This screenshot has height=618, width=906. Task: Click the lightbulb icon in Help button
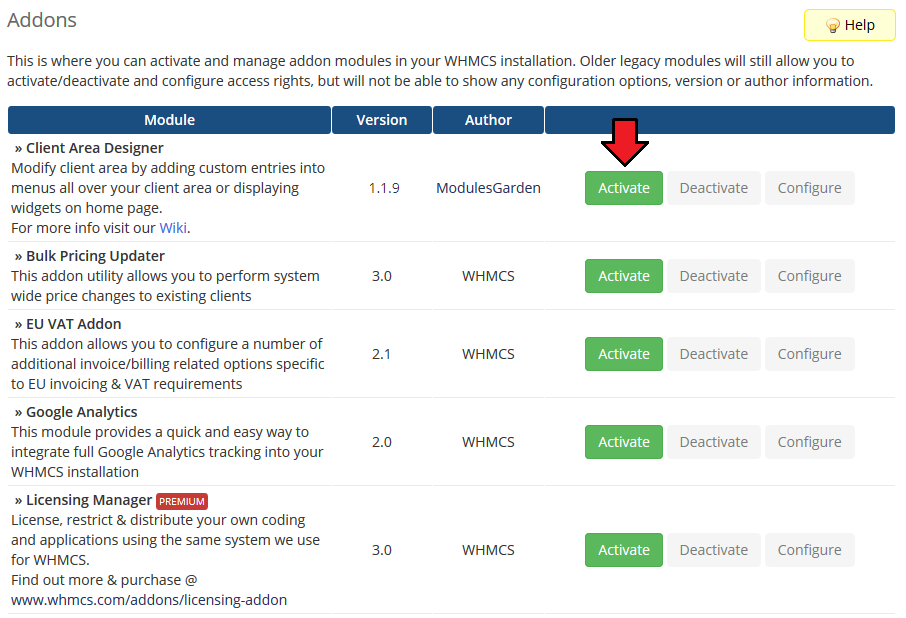(833, 25)
